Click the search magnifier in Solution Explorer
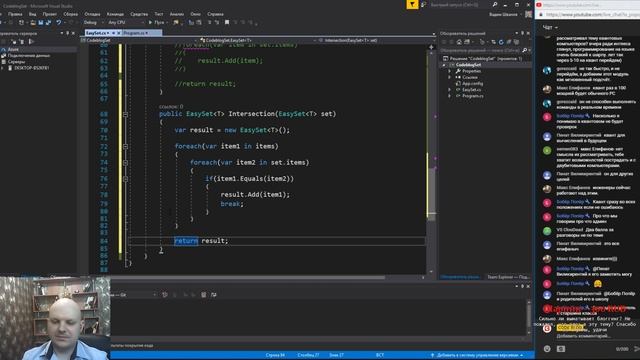640x360 pixels. 524,50
